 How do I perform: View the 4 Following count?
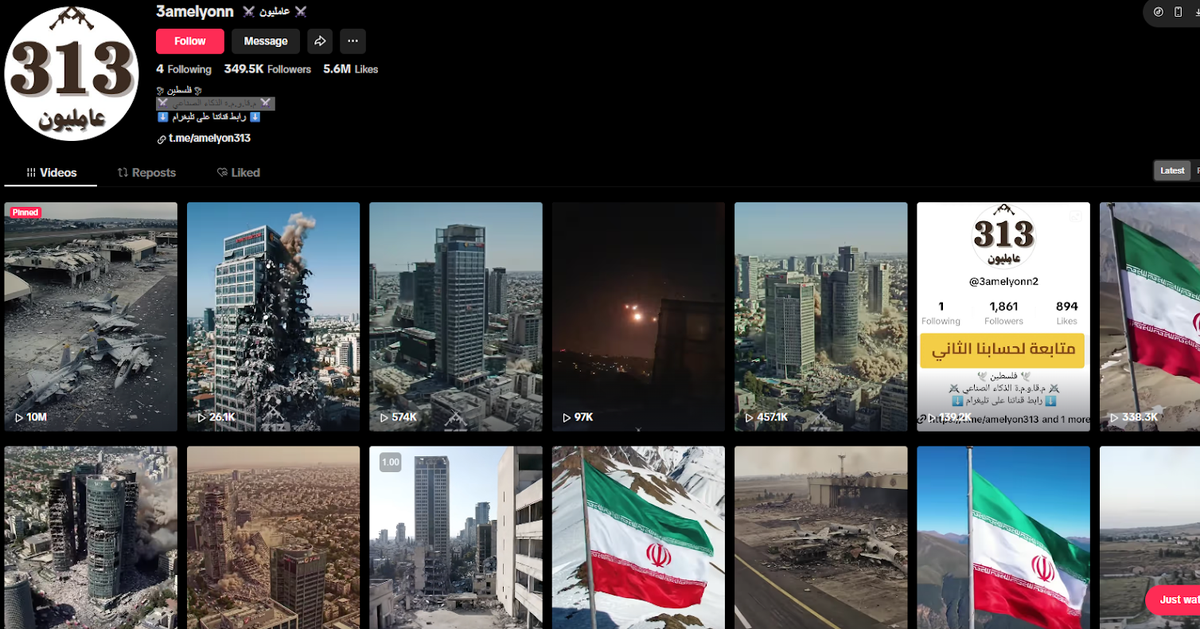pos(184,69)
